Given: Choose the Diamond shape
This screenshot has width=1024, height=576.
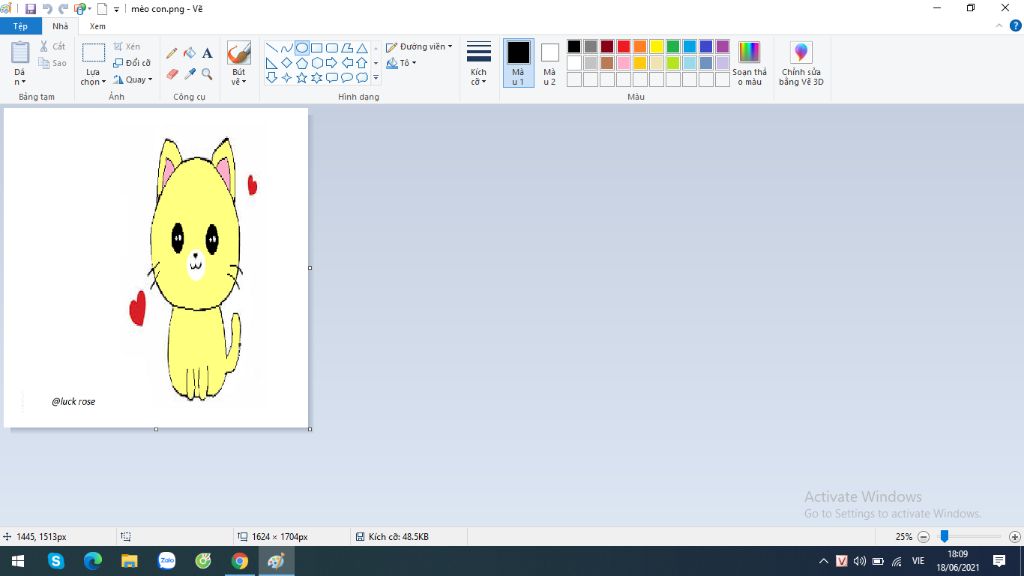Looking at the screenshot, I should click(x=287, y=63).
